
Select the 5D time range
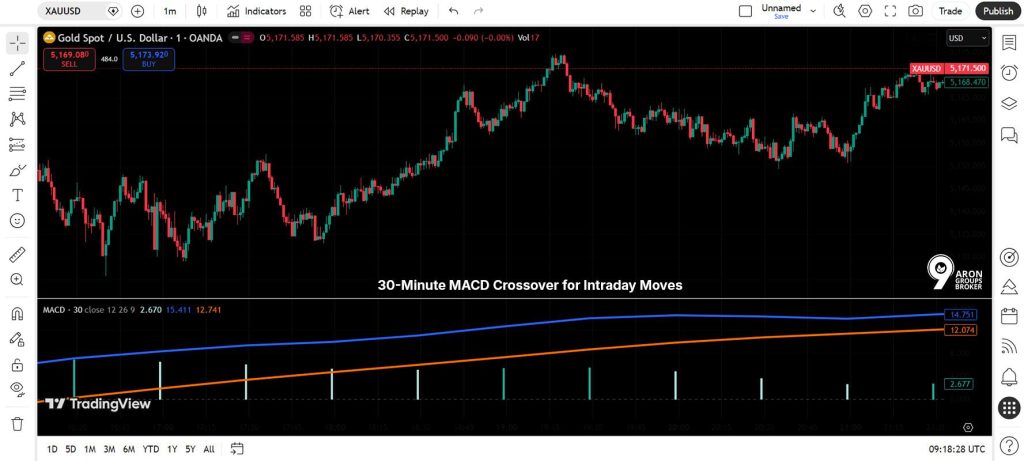point(71,449)
